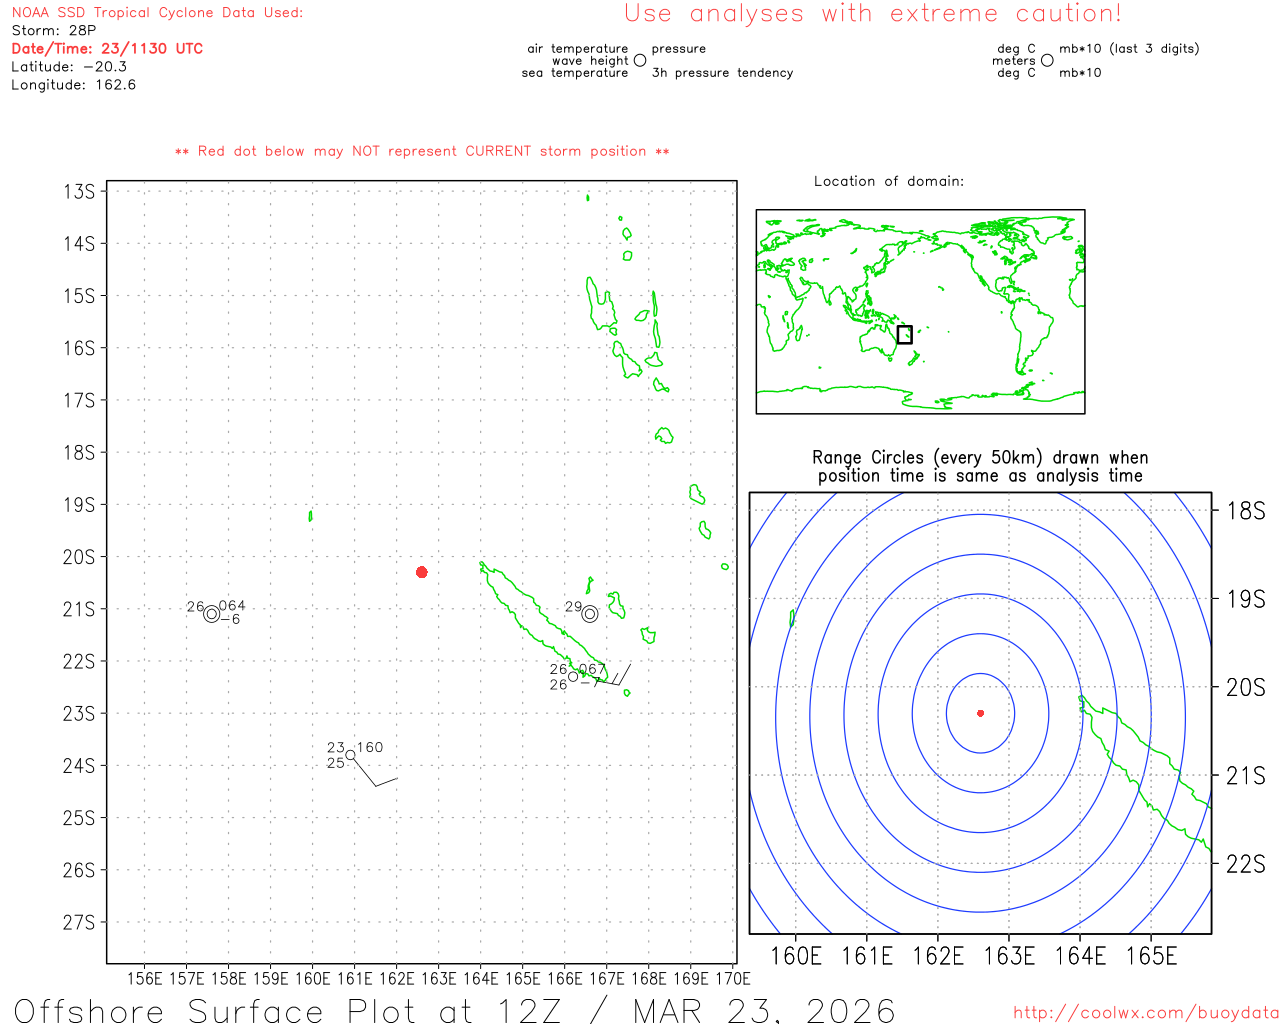Click the station circle labeled 160

point(350,755)
